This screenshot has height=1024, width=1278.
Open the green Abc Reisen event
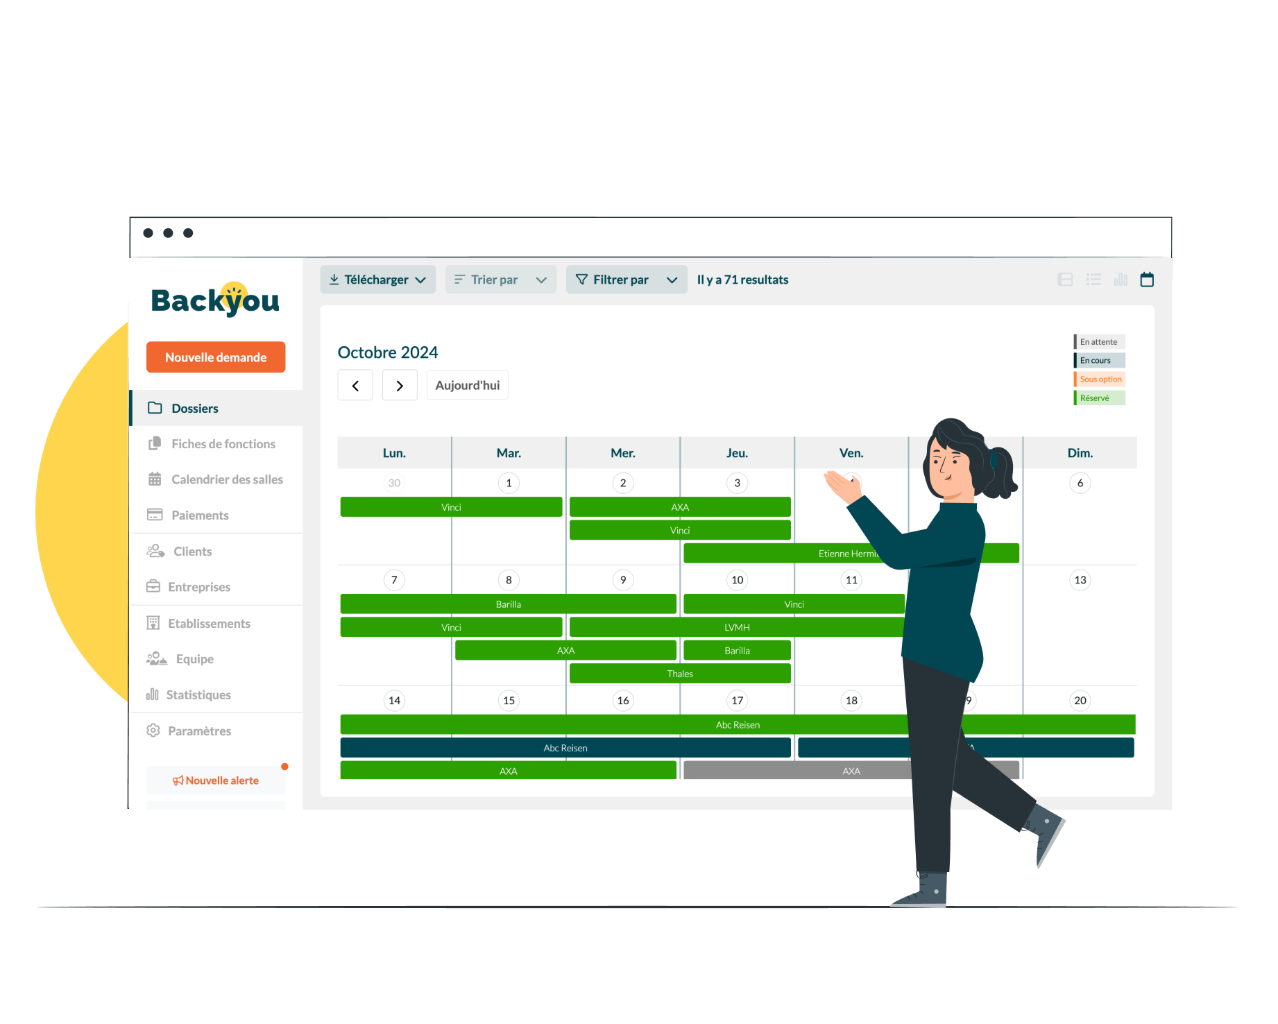(x=738, y=725)
